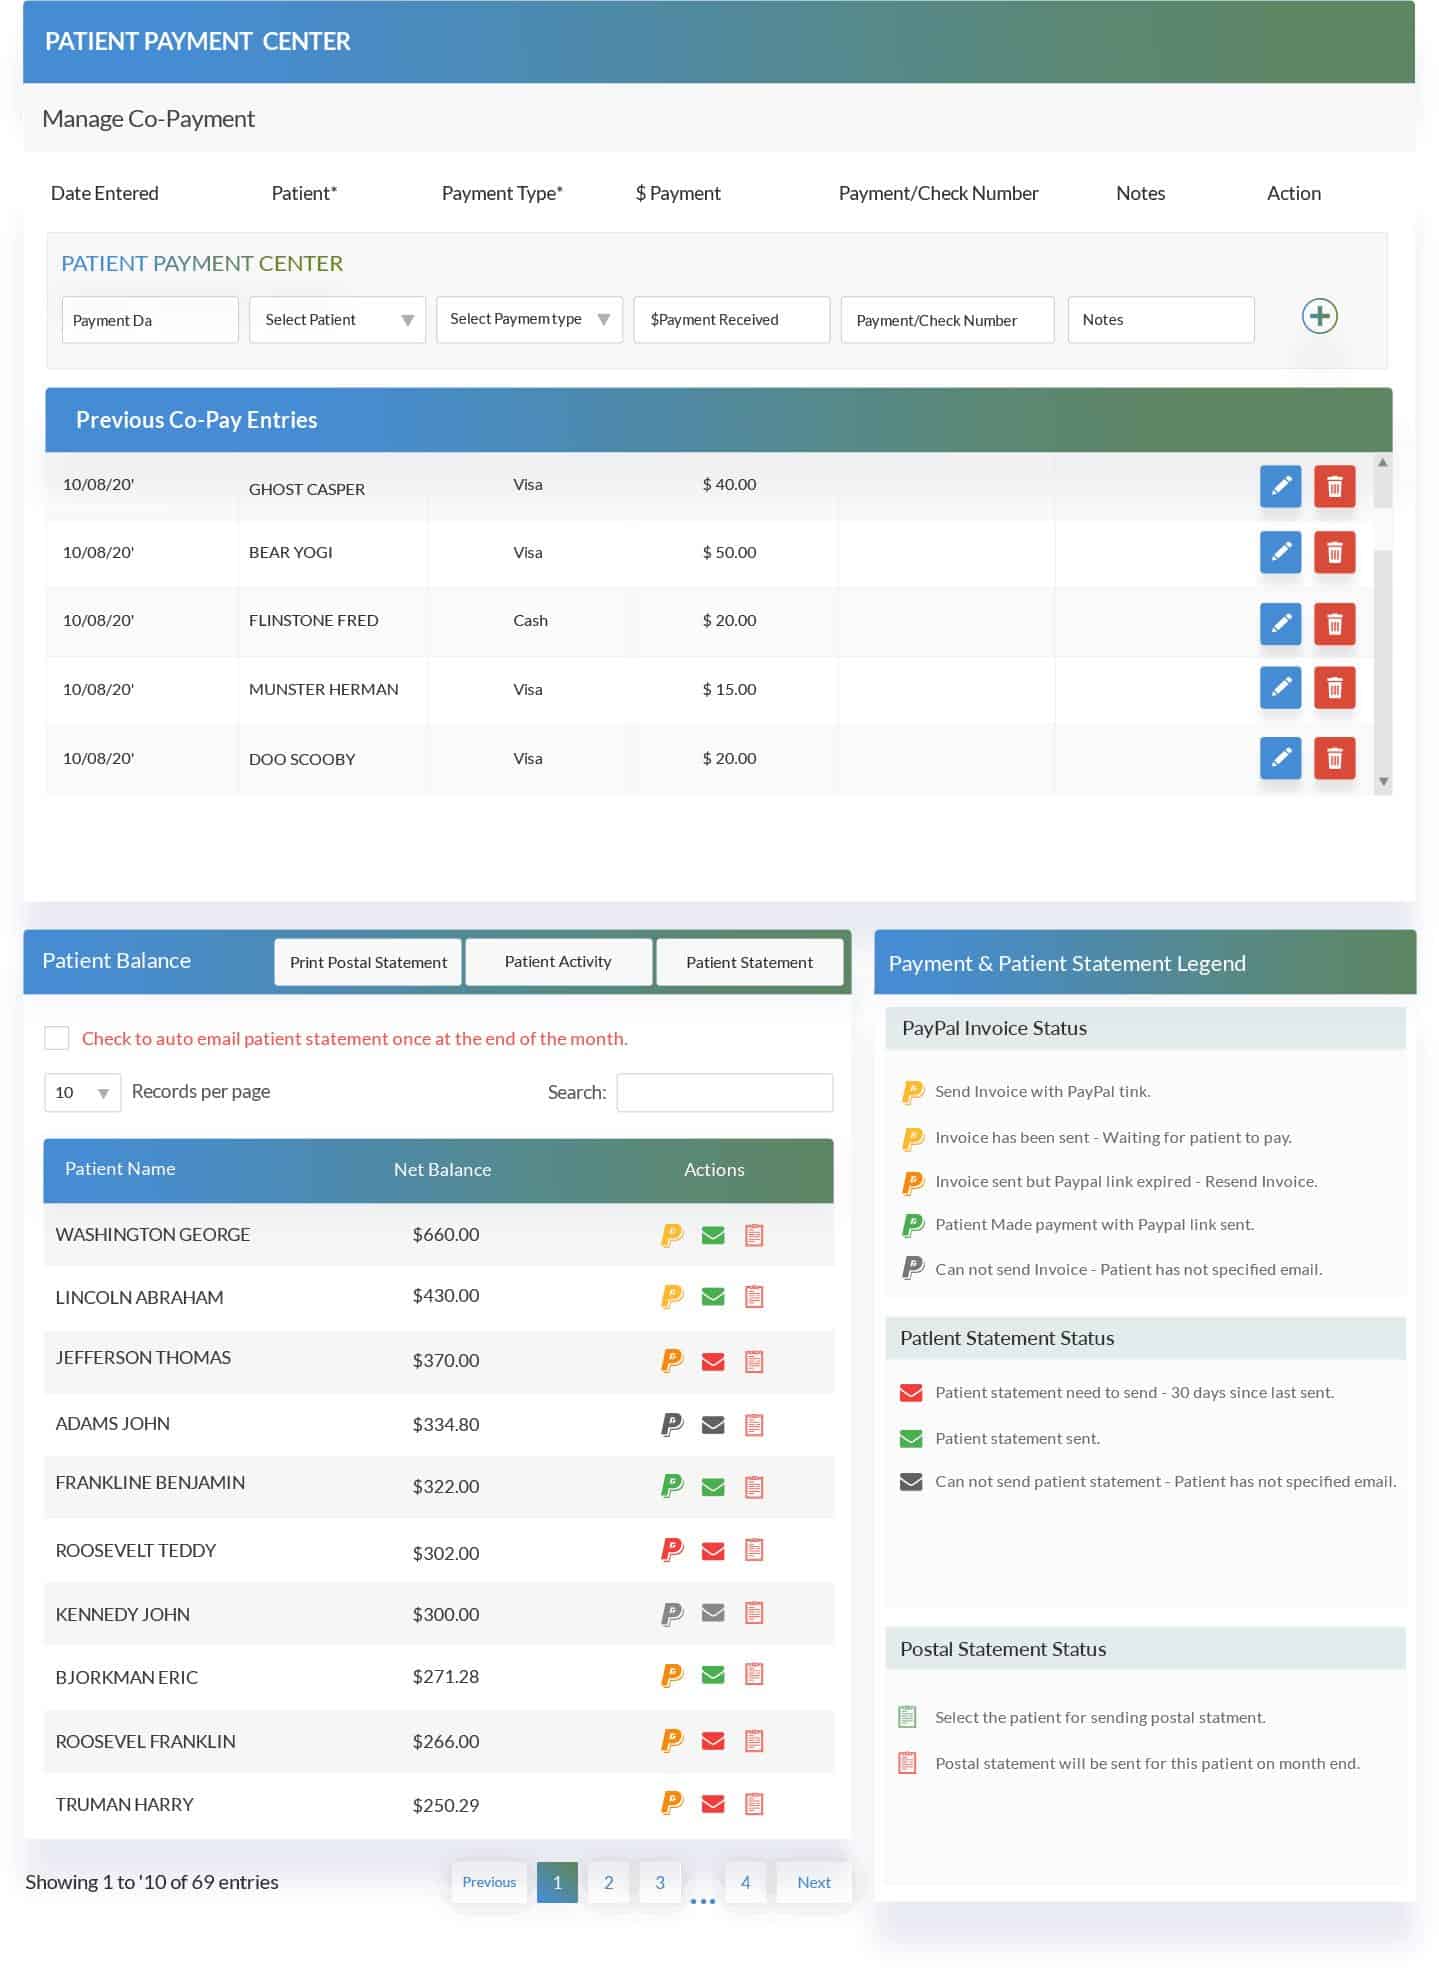Click Cash payment type for FLINSTONE FRED

(x=530, y=620)
